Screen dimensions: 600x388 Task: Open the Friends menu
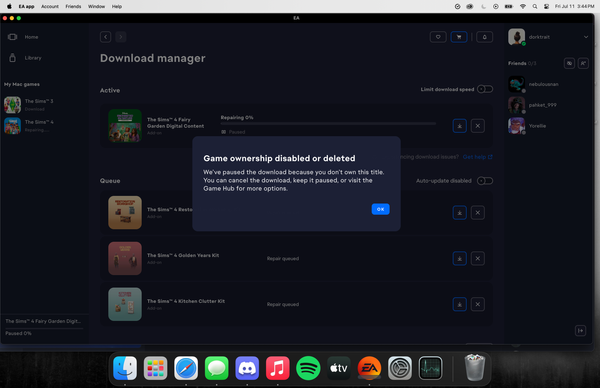[73, 7]
